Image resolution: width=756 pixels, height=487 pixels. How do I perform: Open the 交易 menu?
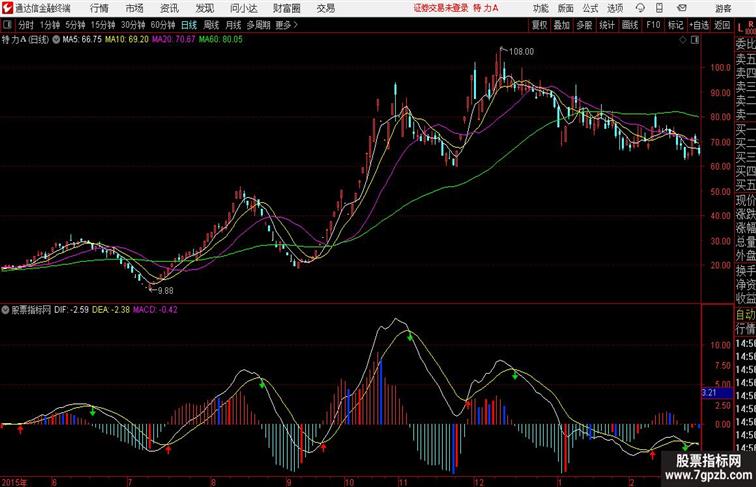(x=325, y=8)
